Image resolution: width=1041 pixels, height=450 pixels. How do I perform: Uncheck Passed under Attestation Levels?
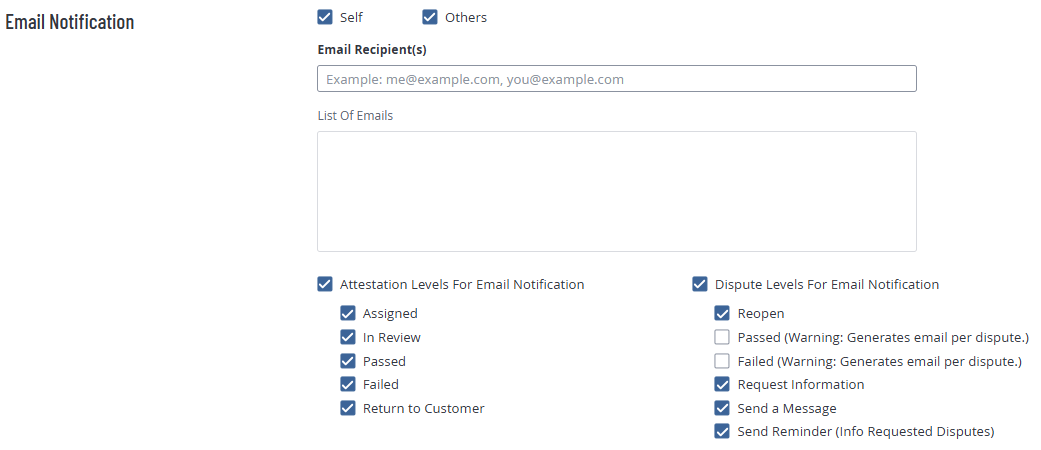348,361
